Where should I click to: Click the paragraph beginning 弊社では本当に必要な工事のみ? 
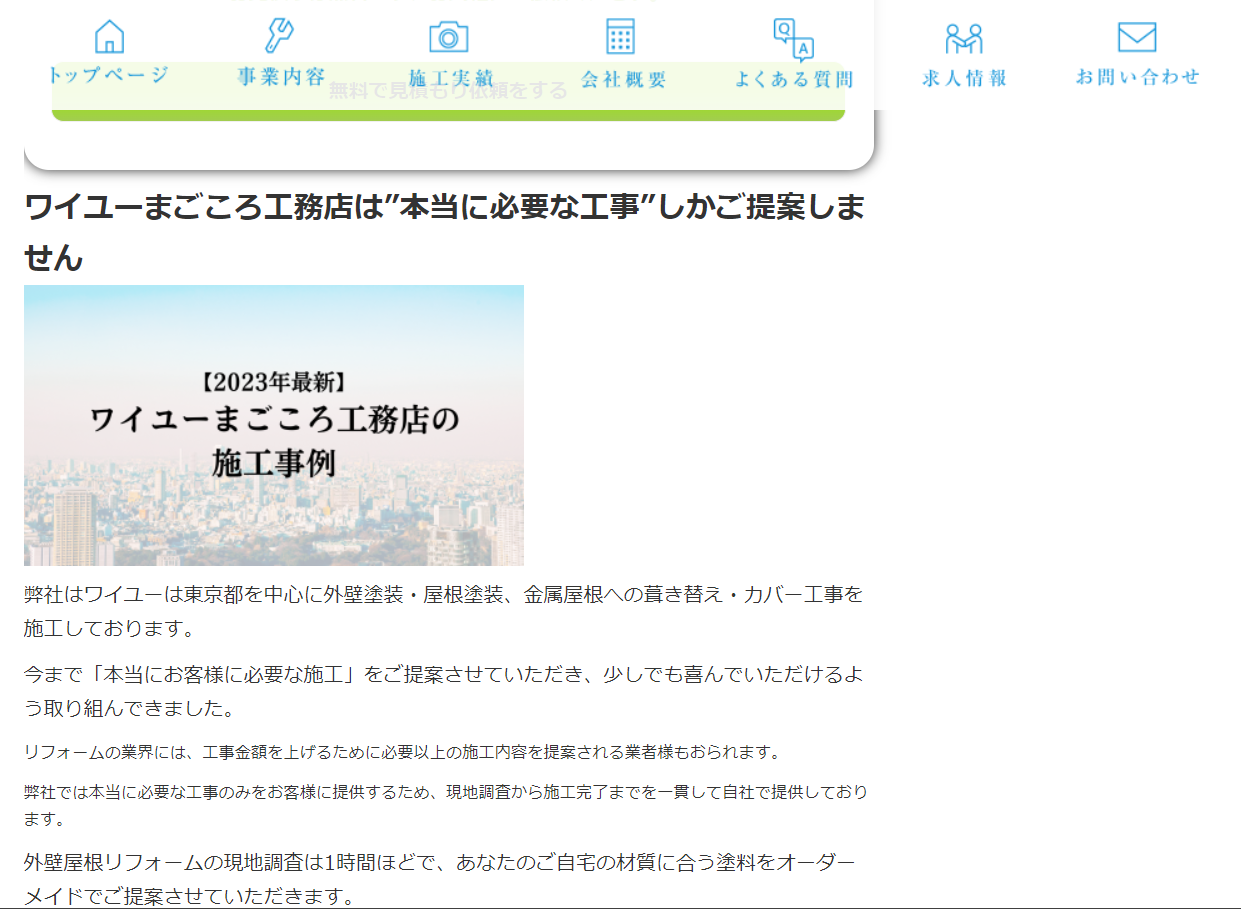[x=445, y=805]
